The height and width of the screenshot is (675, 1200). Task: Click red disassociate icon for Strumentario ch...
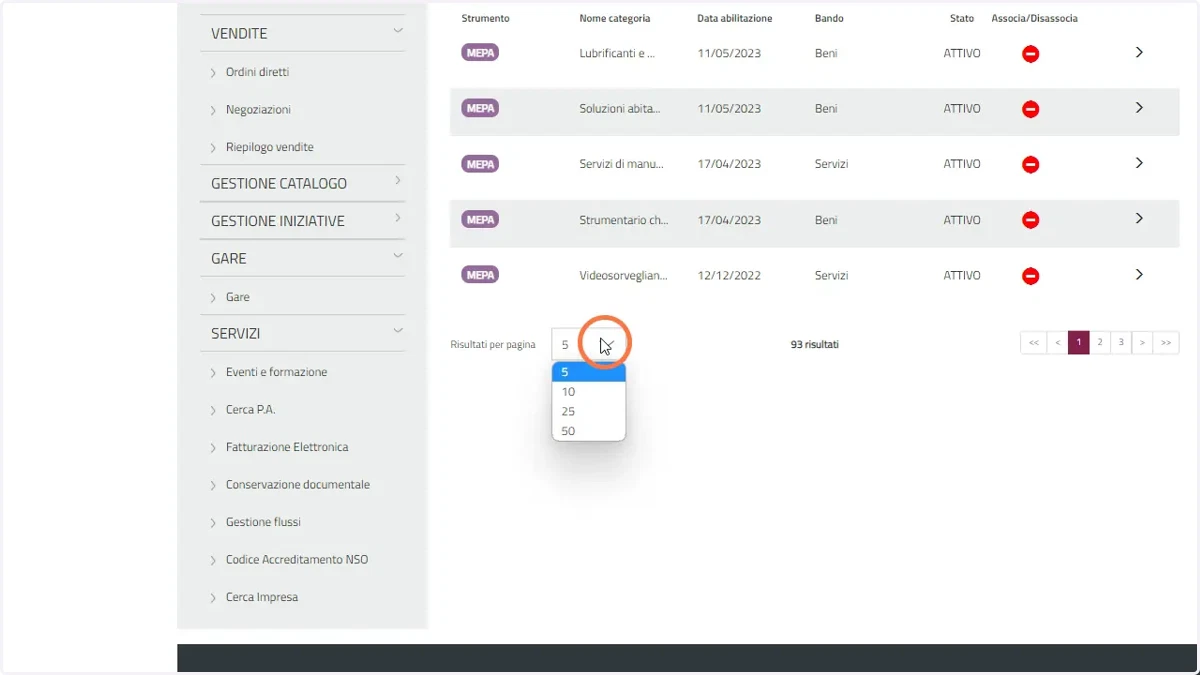[1030, 220]
